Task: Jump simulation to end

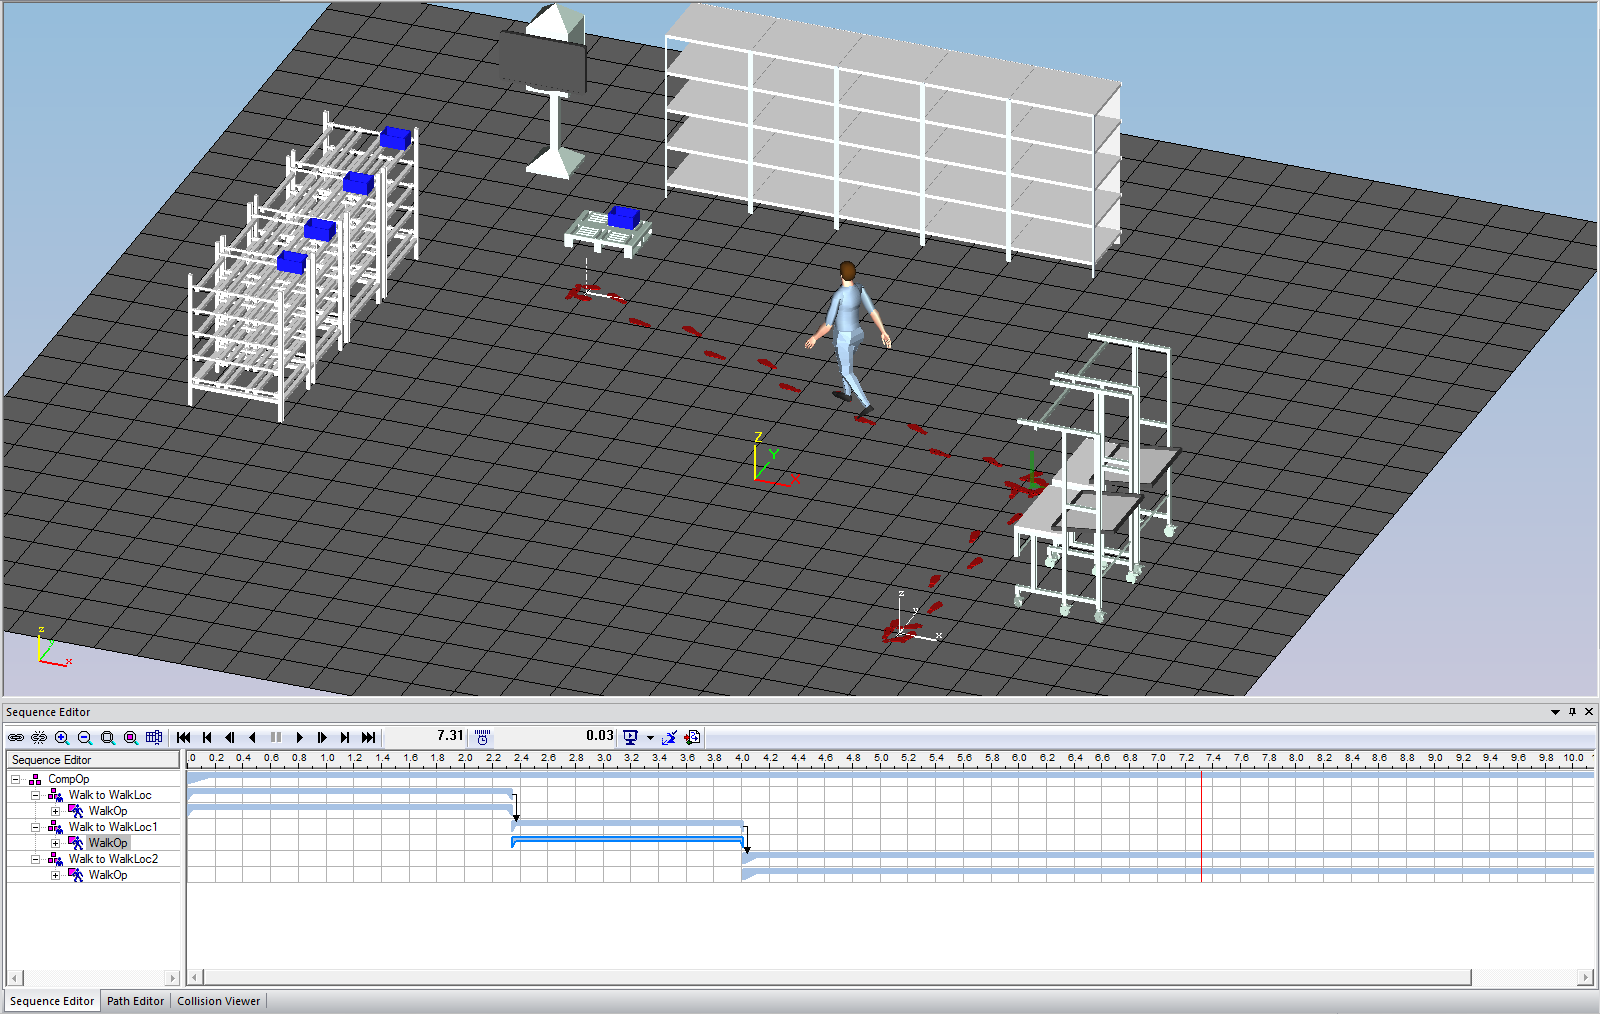Action: point(369,738)
